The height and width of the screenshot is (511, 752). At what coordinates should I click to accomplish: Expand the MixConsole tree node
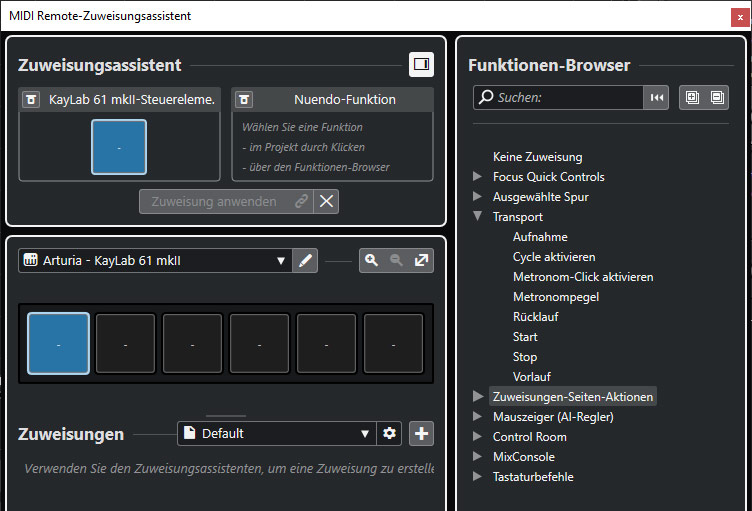(x=478, y=457)
